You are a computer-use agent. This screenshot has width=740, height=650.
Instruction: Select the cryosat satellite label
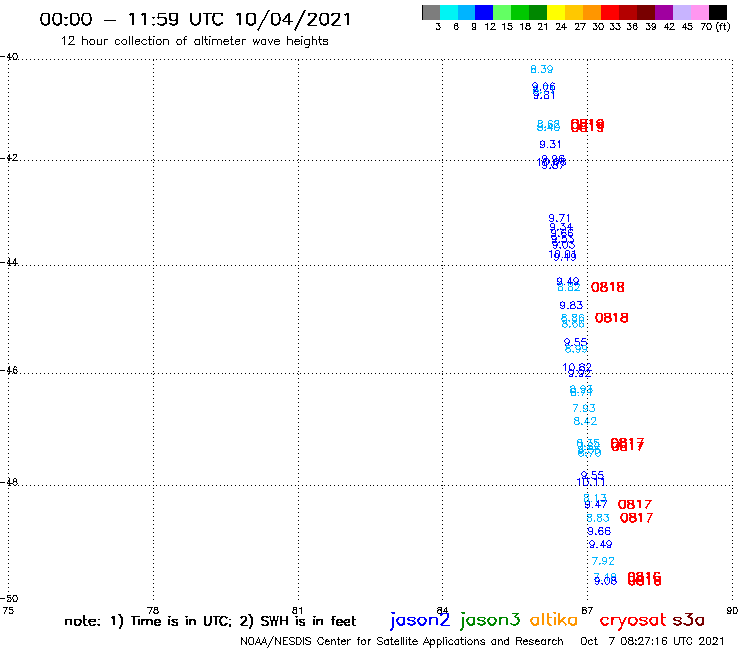click(633, 620)
